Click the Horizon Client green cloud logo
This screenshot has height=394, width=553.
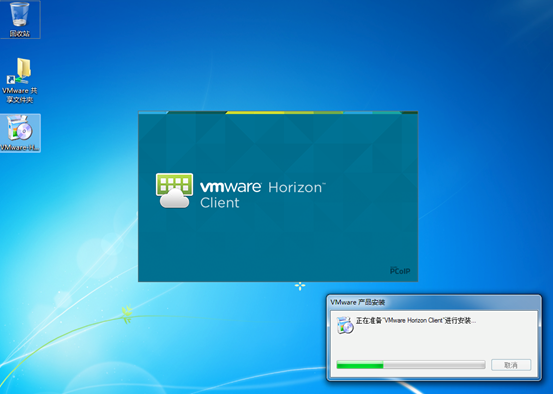point(174,190)
